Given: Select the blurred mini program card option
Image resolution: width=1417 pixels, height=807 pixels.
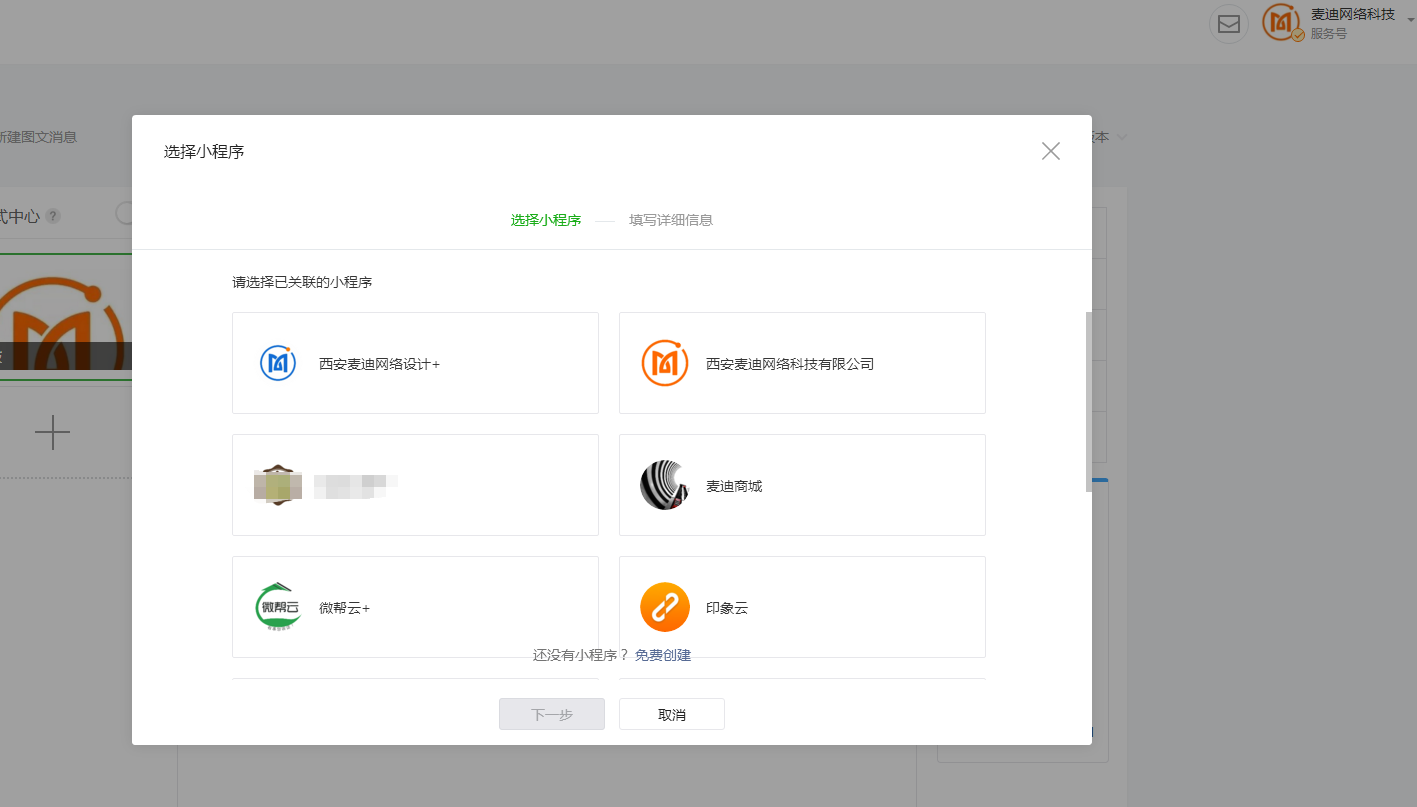Looking at the screenshot, I should pyautogui.click(x=415, y=485).
